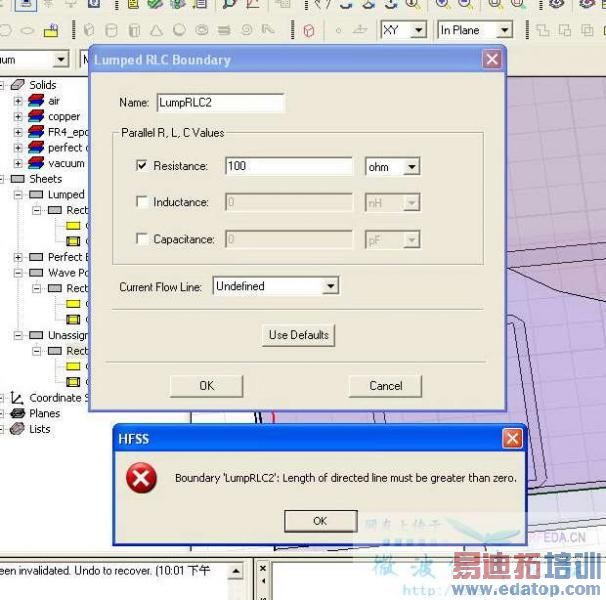Click the Unite objects icon
Viewport: 606px width, 600px height.
coord(542,30)
